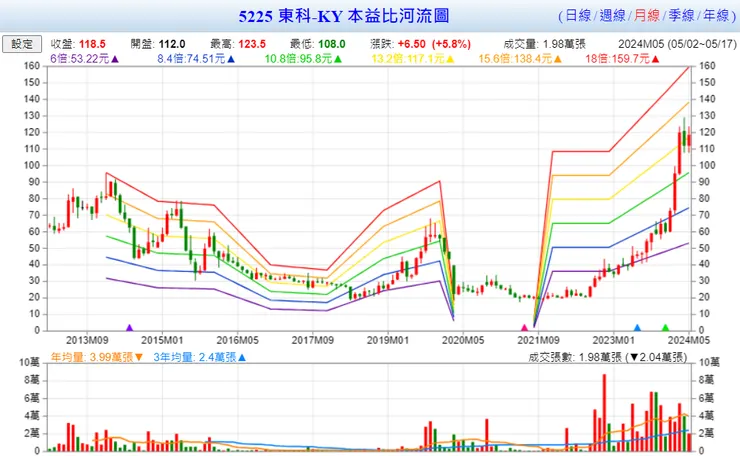Click the latest candlestick at chart's right edge
The width and height of the screenshot is (740, 456).
click(689, 139)
